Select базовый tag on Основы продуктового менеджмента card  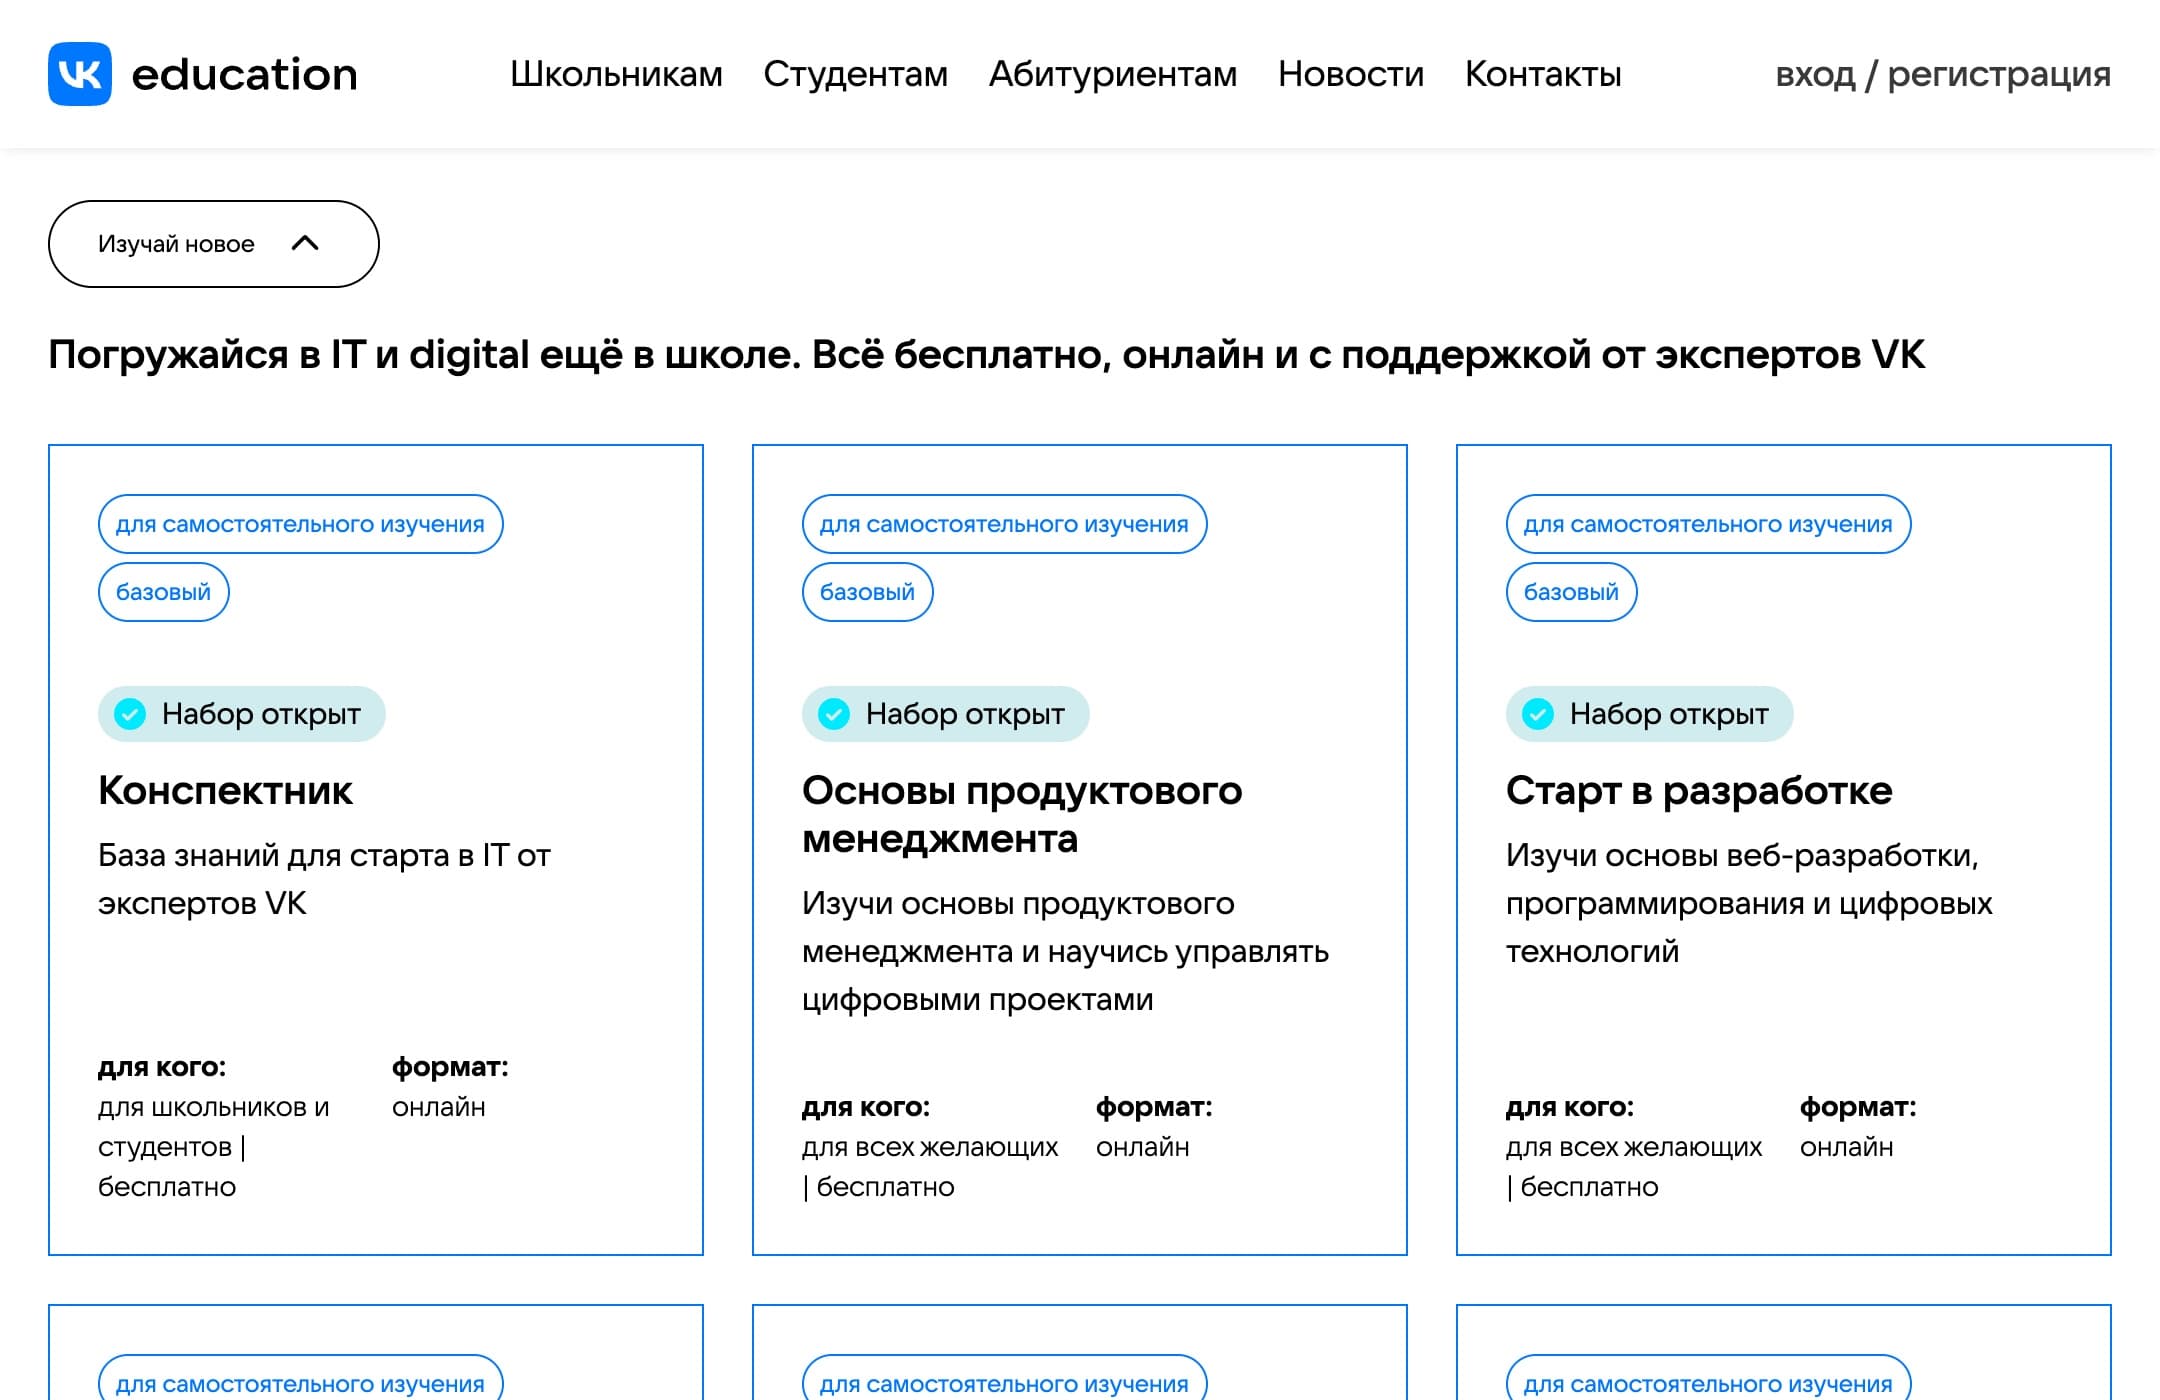868,592
